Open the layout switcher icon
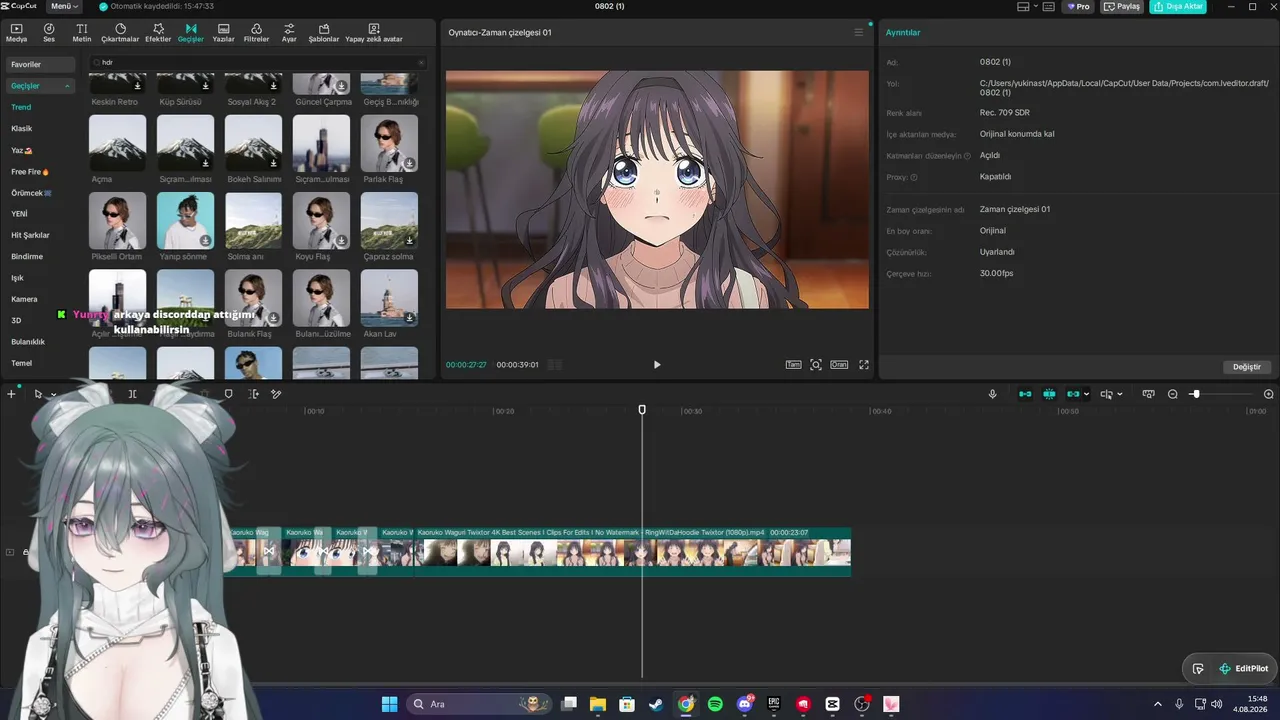 (x=1022, y=6)
